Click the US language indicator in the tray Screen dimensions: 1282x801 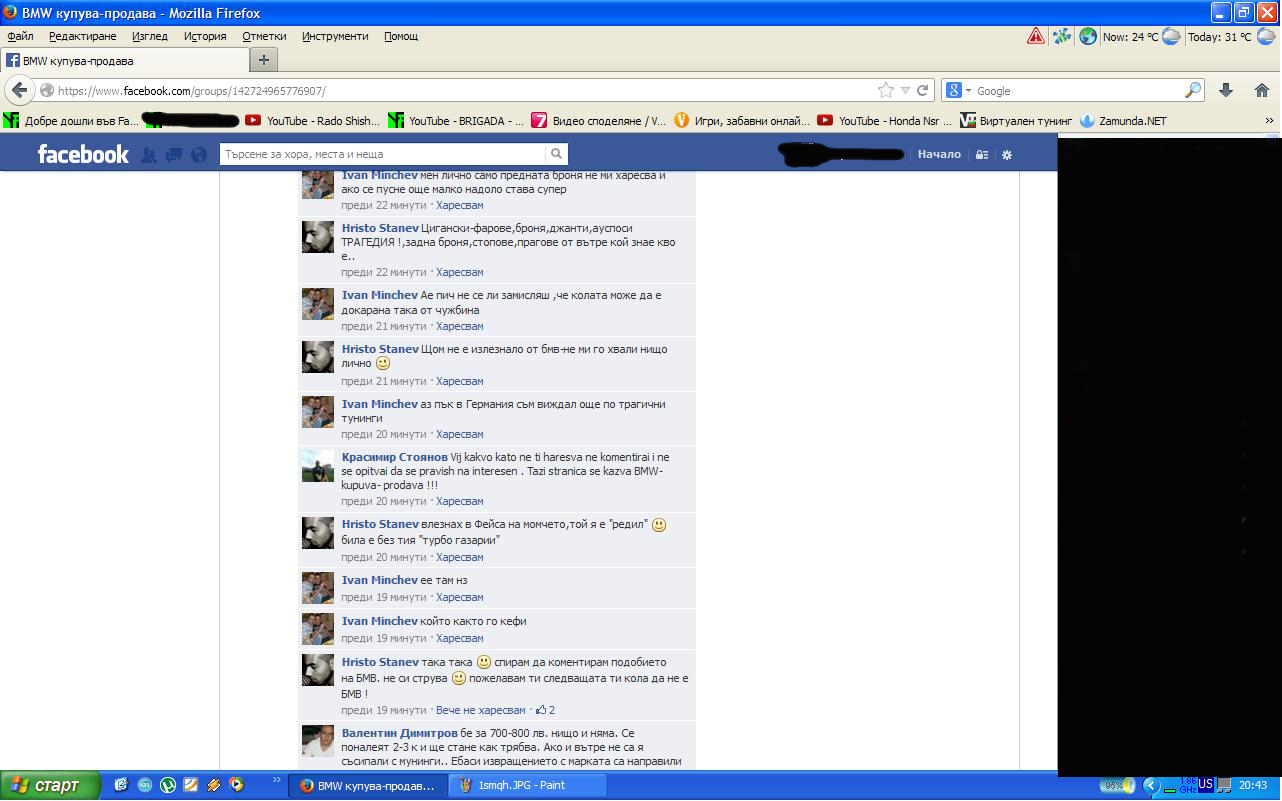tap(1206, 785)
